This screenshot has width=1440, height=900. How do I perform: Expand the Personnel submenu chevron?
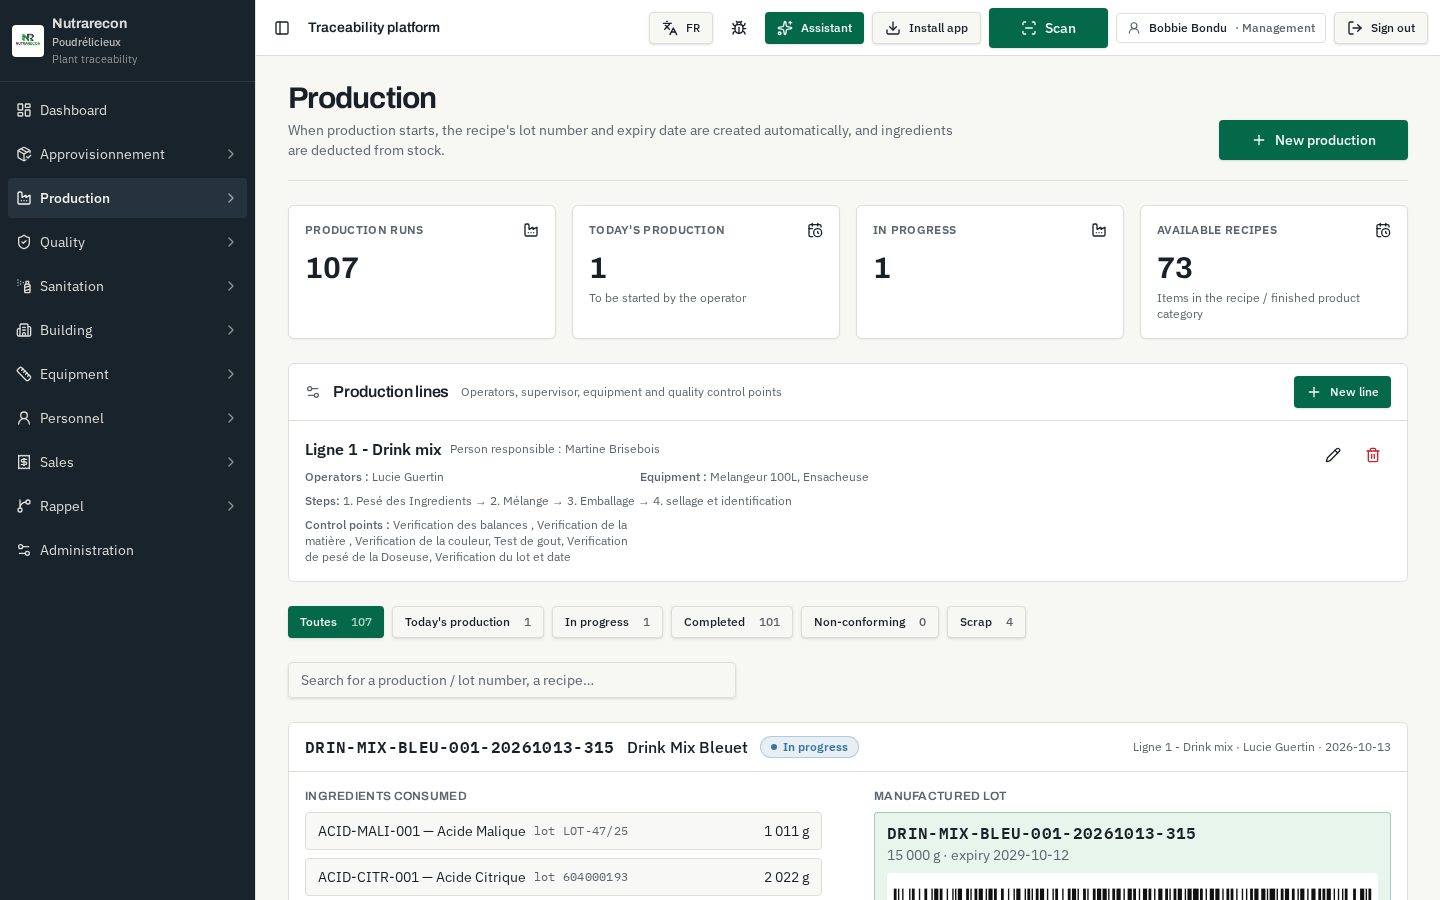231,418
